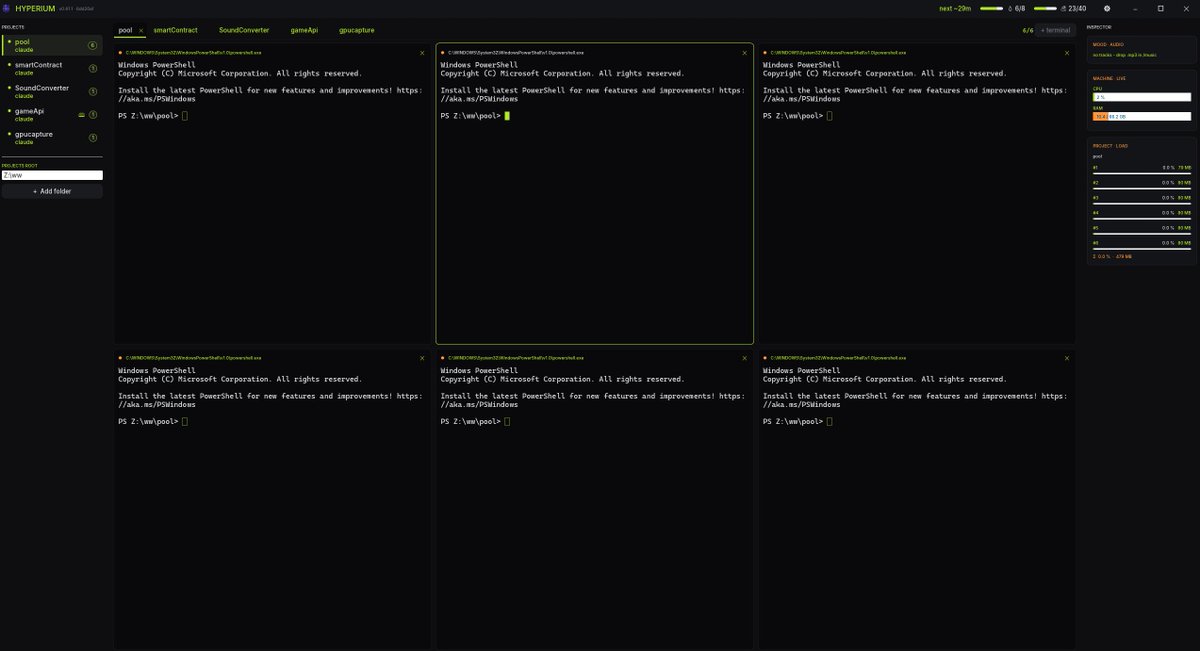
Task: Switch to the gpucapture tab
Action: click(x=356, y=30)
